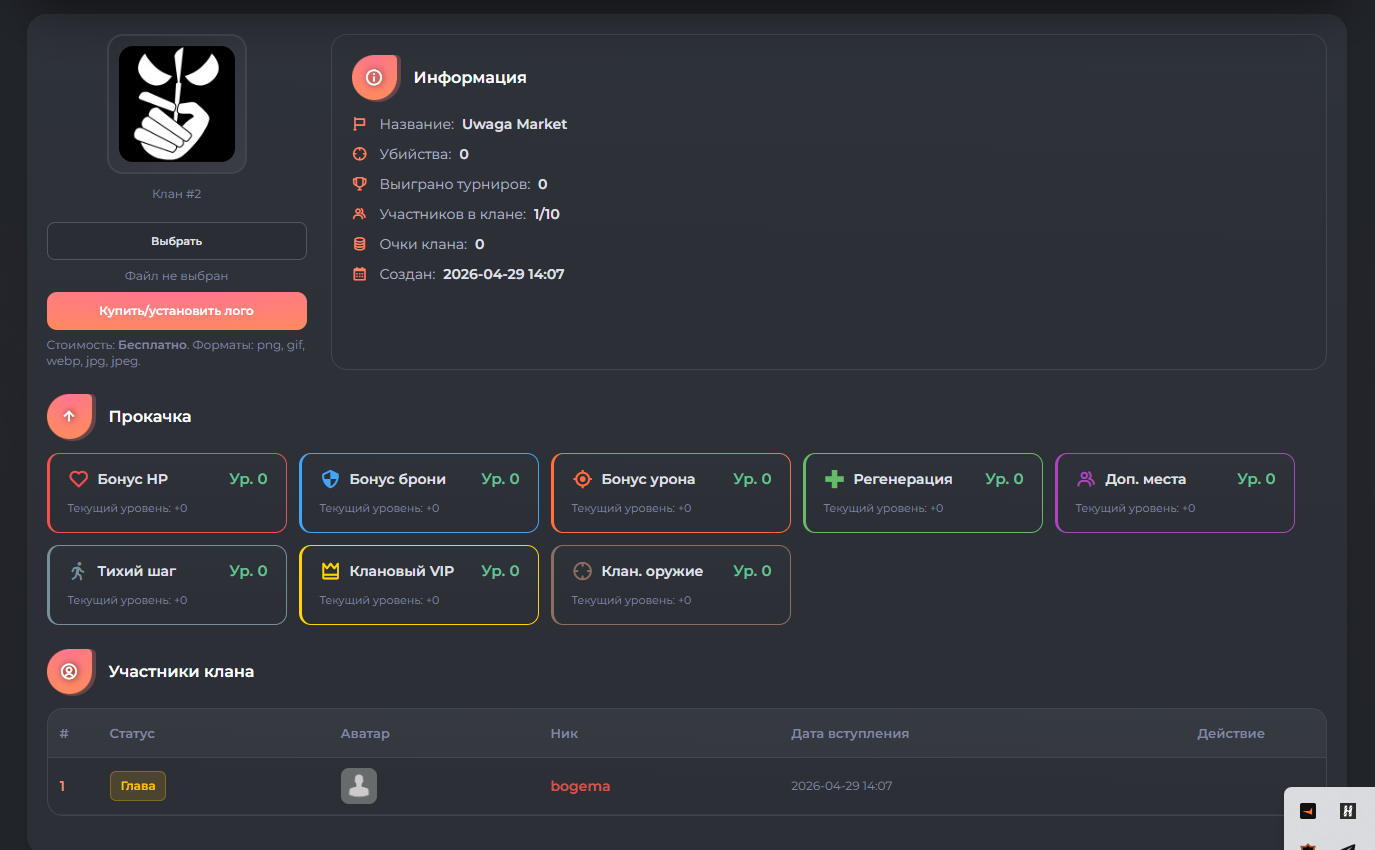Click the person icon next to Участники клана
1375x850 pixels.
point(69,671)
